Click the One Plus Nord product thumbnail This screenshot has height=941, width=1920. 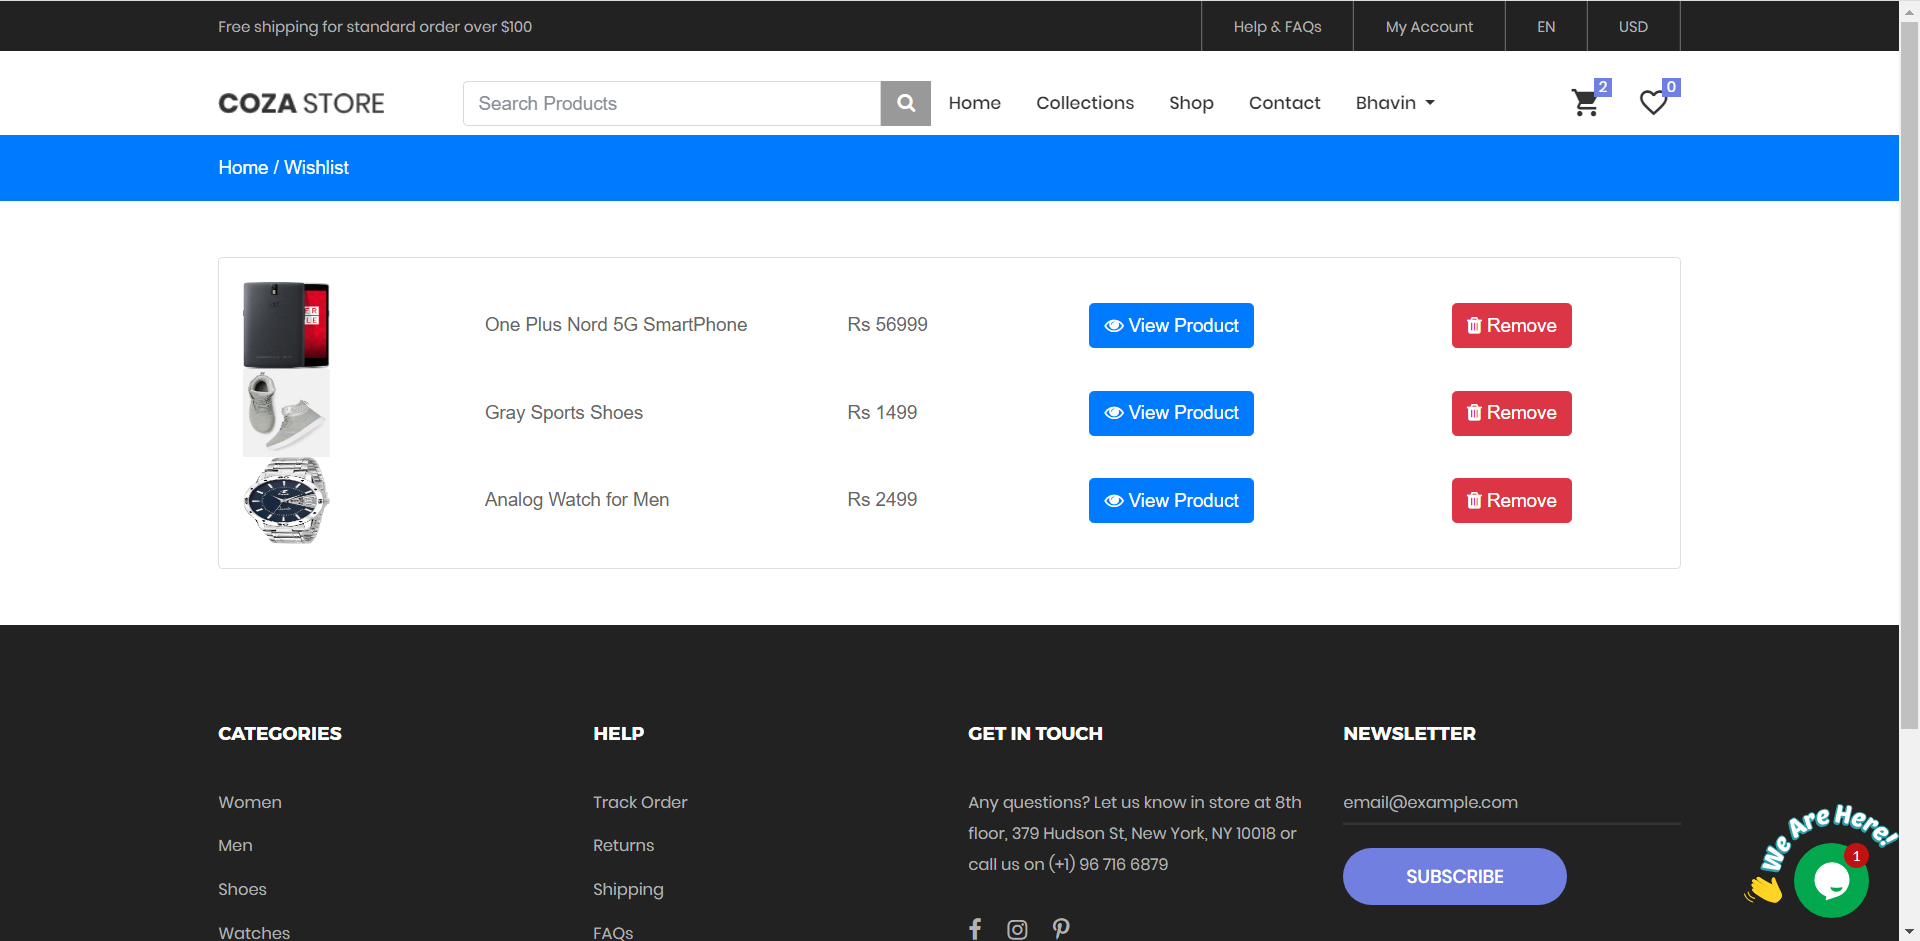point(286,324)
